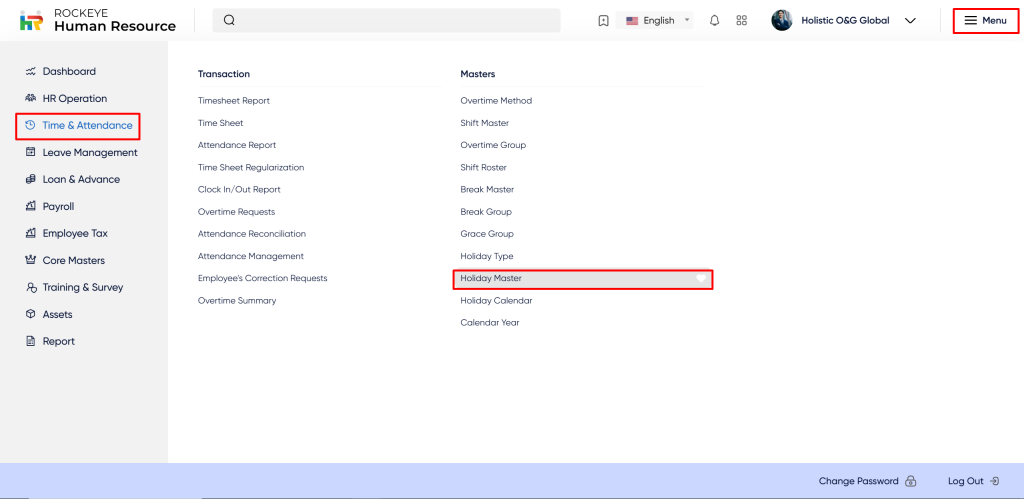Click the notification bell icon
This screenshot has height=499, width=1024.
714,20
